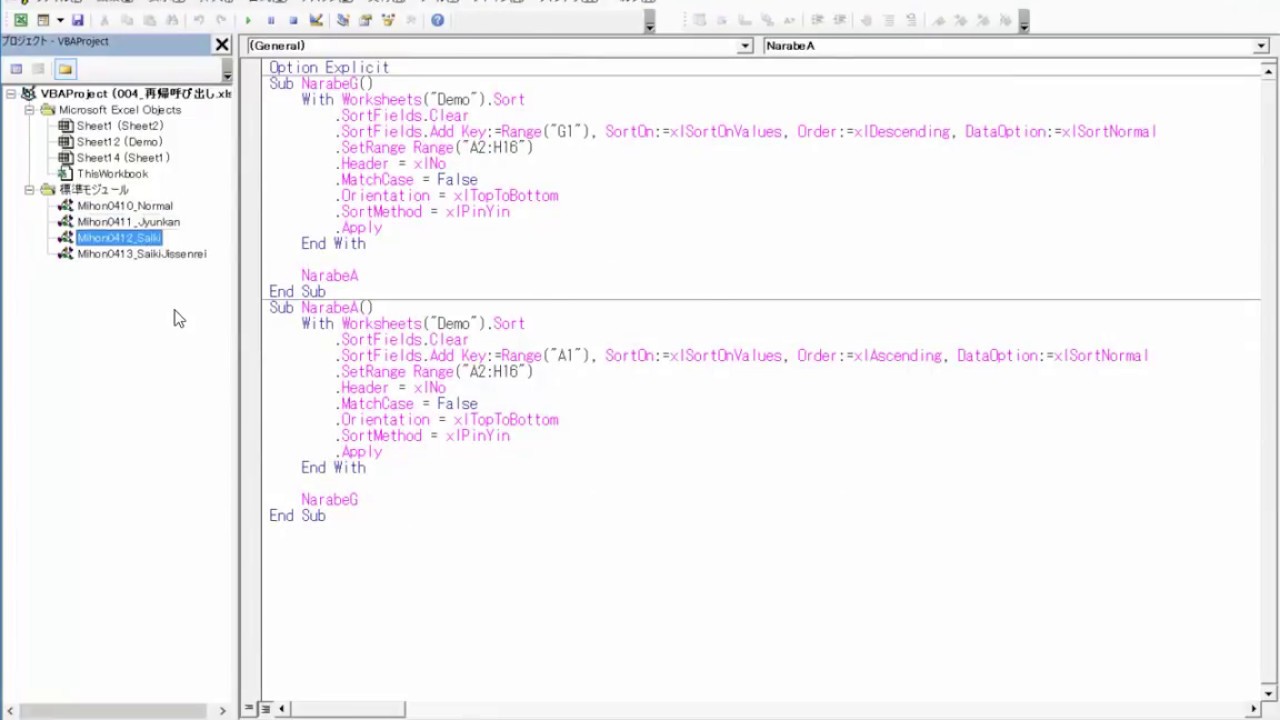
Task: Collapse the Microsoft Excel Objects folder
Action: click(x=30, y=110)
